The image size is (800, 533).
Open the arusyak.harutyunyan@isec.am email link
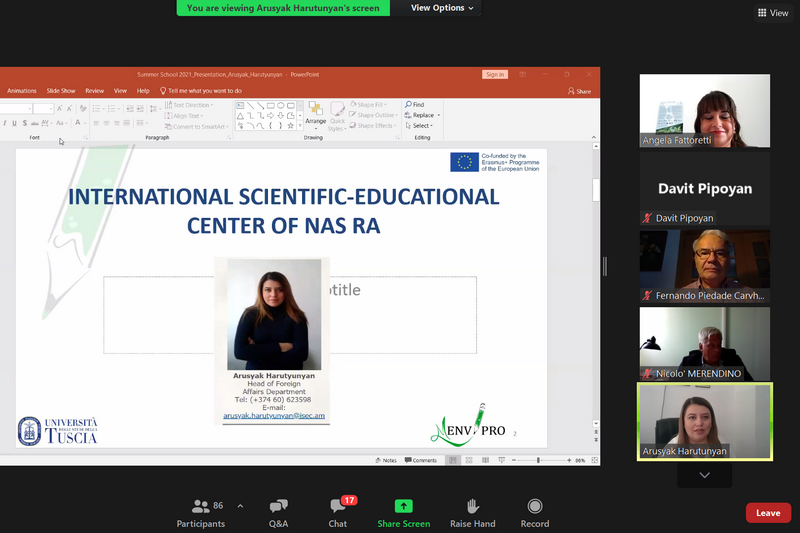click(x=274, y=416)
